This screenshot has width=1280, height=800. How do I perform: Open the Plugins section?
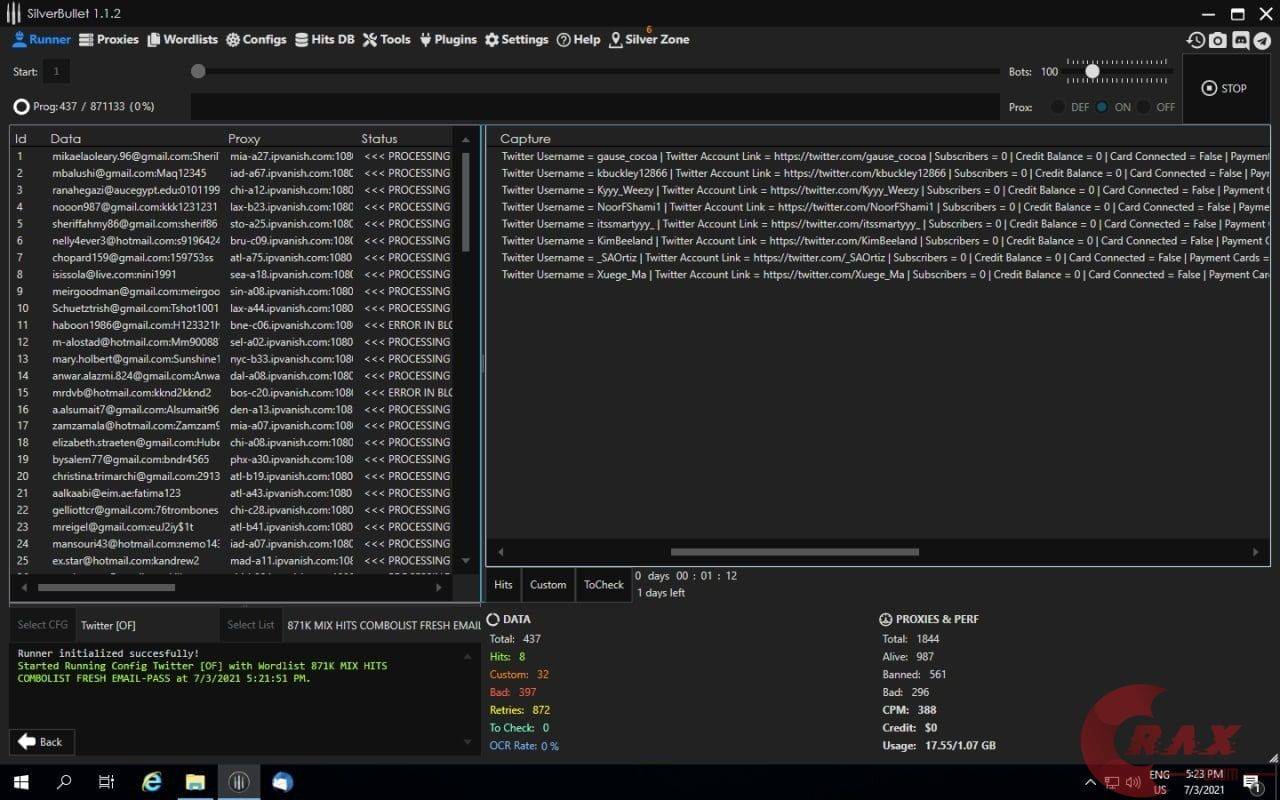[x=447, y=40]
